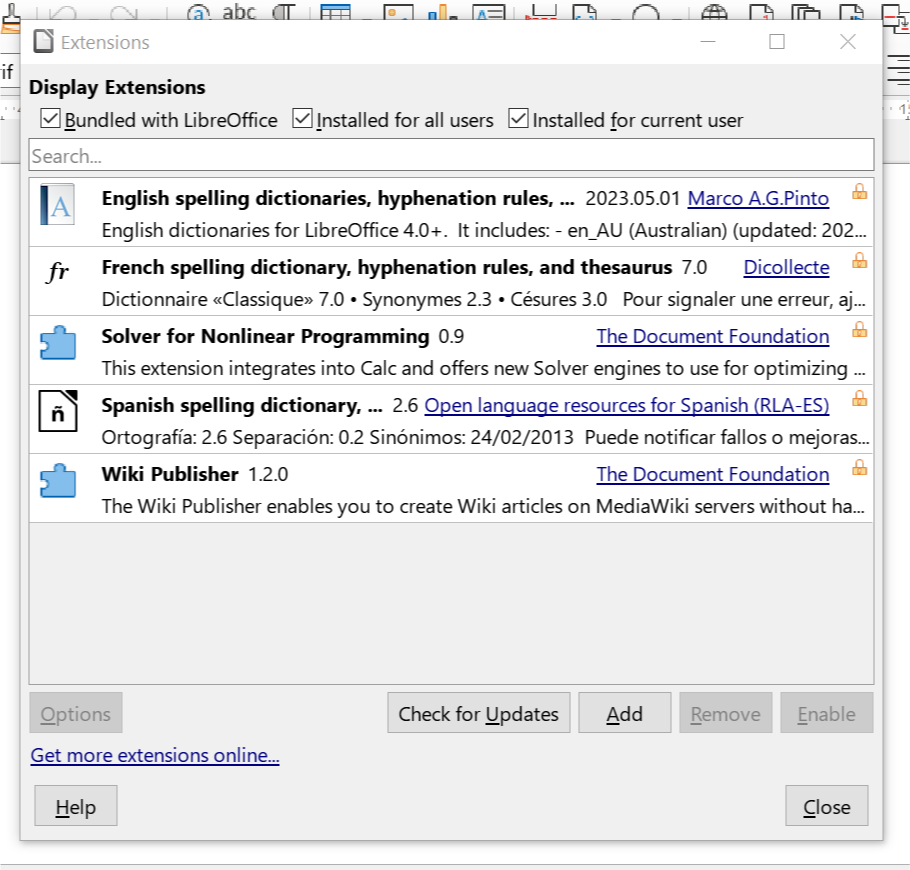Screen dimensions: 910x870
Task: Select the Wiki Publisher puzzle icon
Action: tap(57, 481)
